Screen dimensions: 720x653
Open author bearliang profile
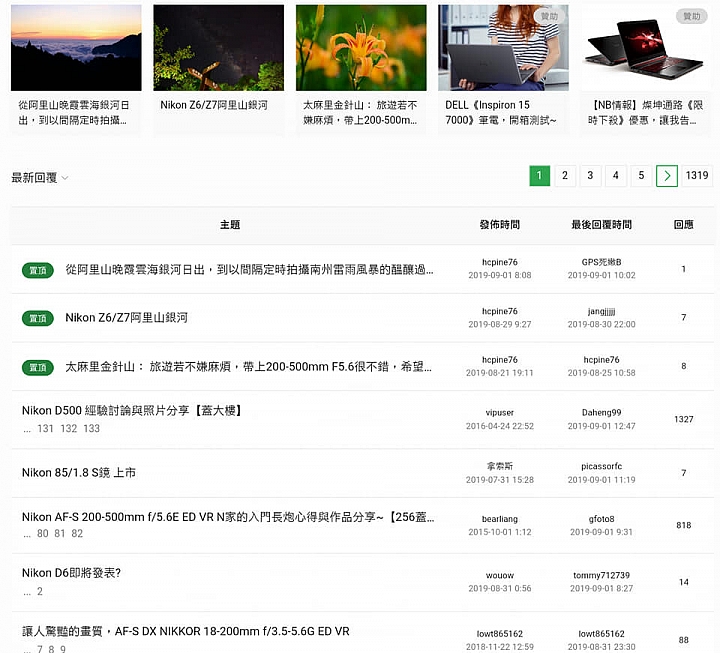pos(500,519)
